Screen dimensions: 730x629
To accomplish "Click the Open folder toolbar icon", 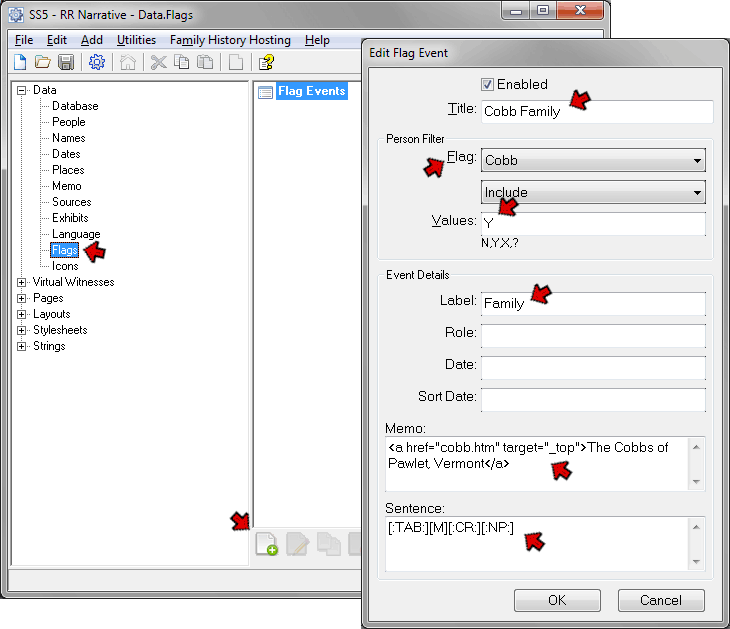I will 43,62.
